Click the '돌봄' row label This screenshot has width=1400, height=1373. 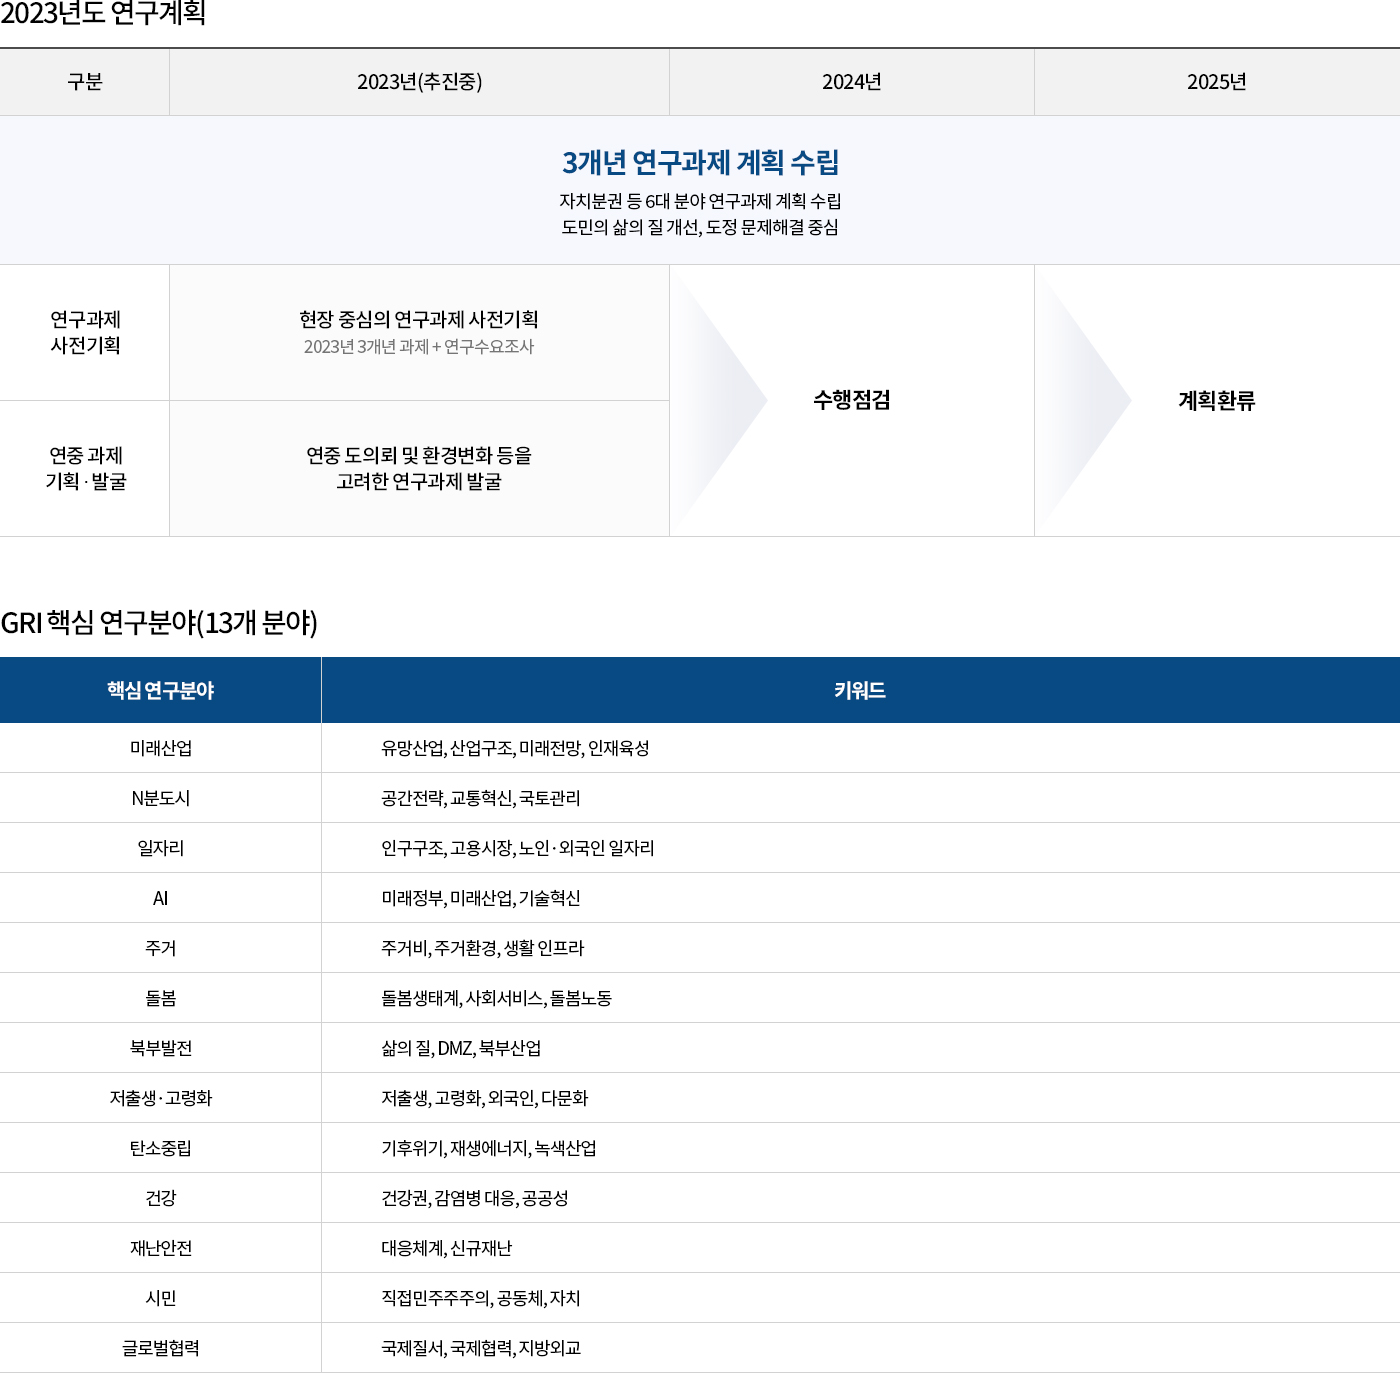160,998
